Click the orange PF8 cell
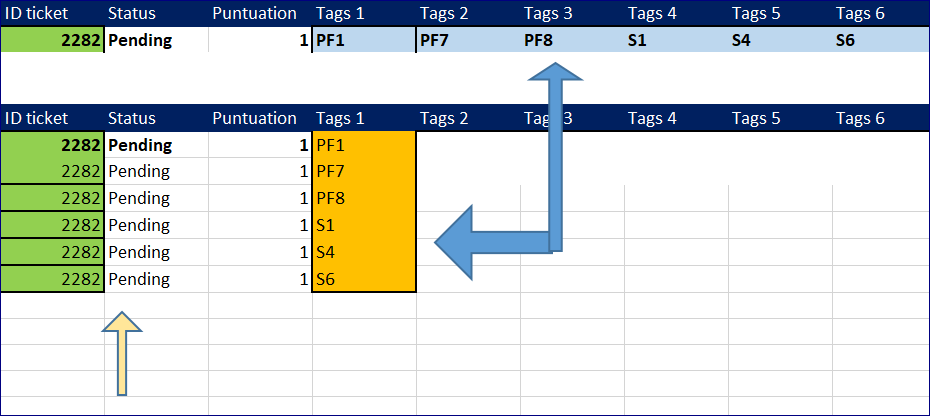The height and width of the screenshot is (416, 930). click(x=364, y=198)
